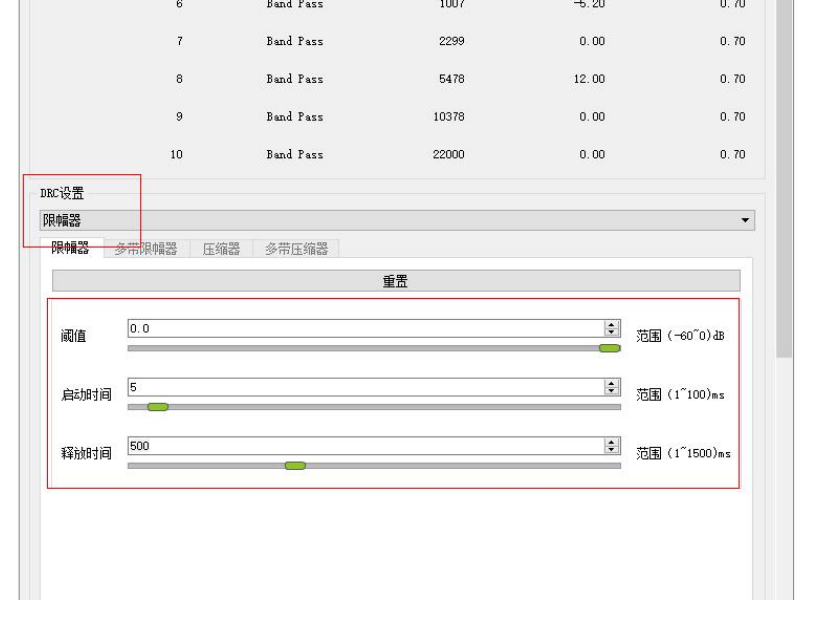
Task: Click the 0.00 gain in row 9
Action: 592,117
